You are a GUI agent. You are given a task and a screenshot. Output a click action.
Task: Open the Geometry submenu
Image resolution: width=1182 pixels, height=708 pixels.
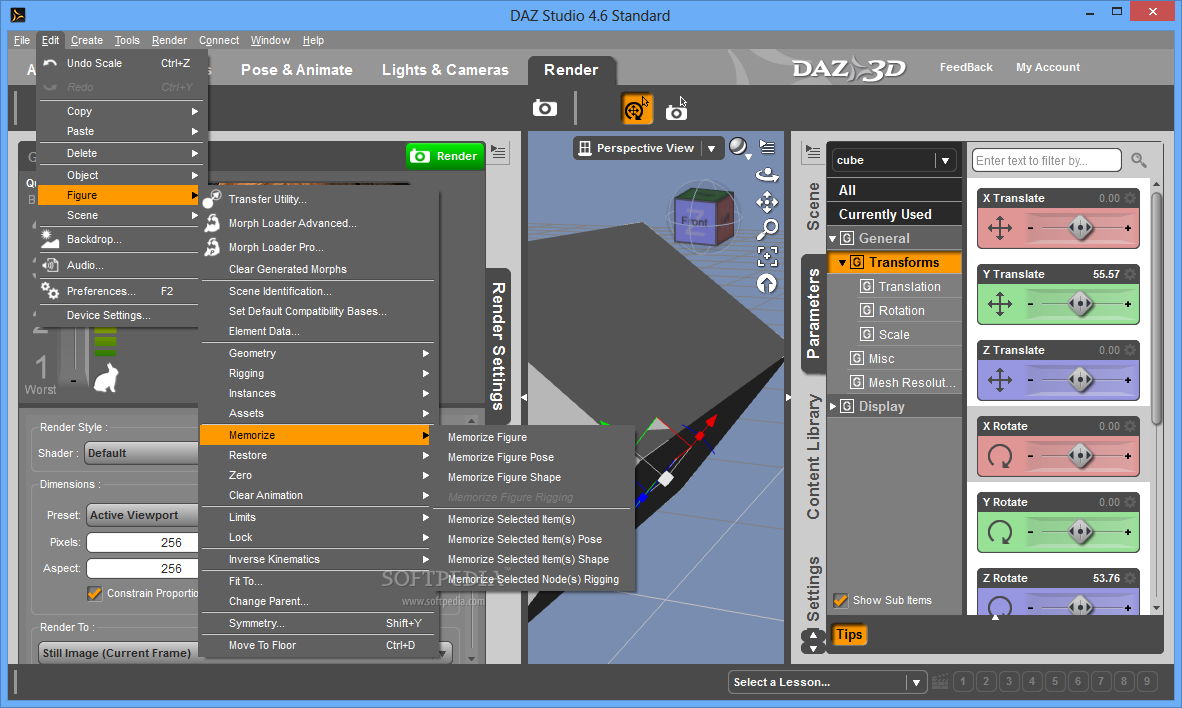pyautogui.click(x=317, y=353)
